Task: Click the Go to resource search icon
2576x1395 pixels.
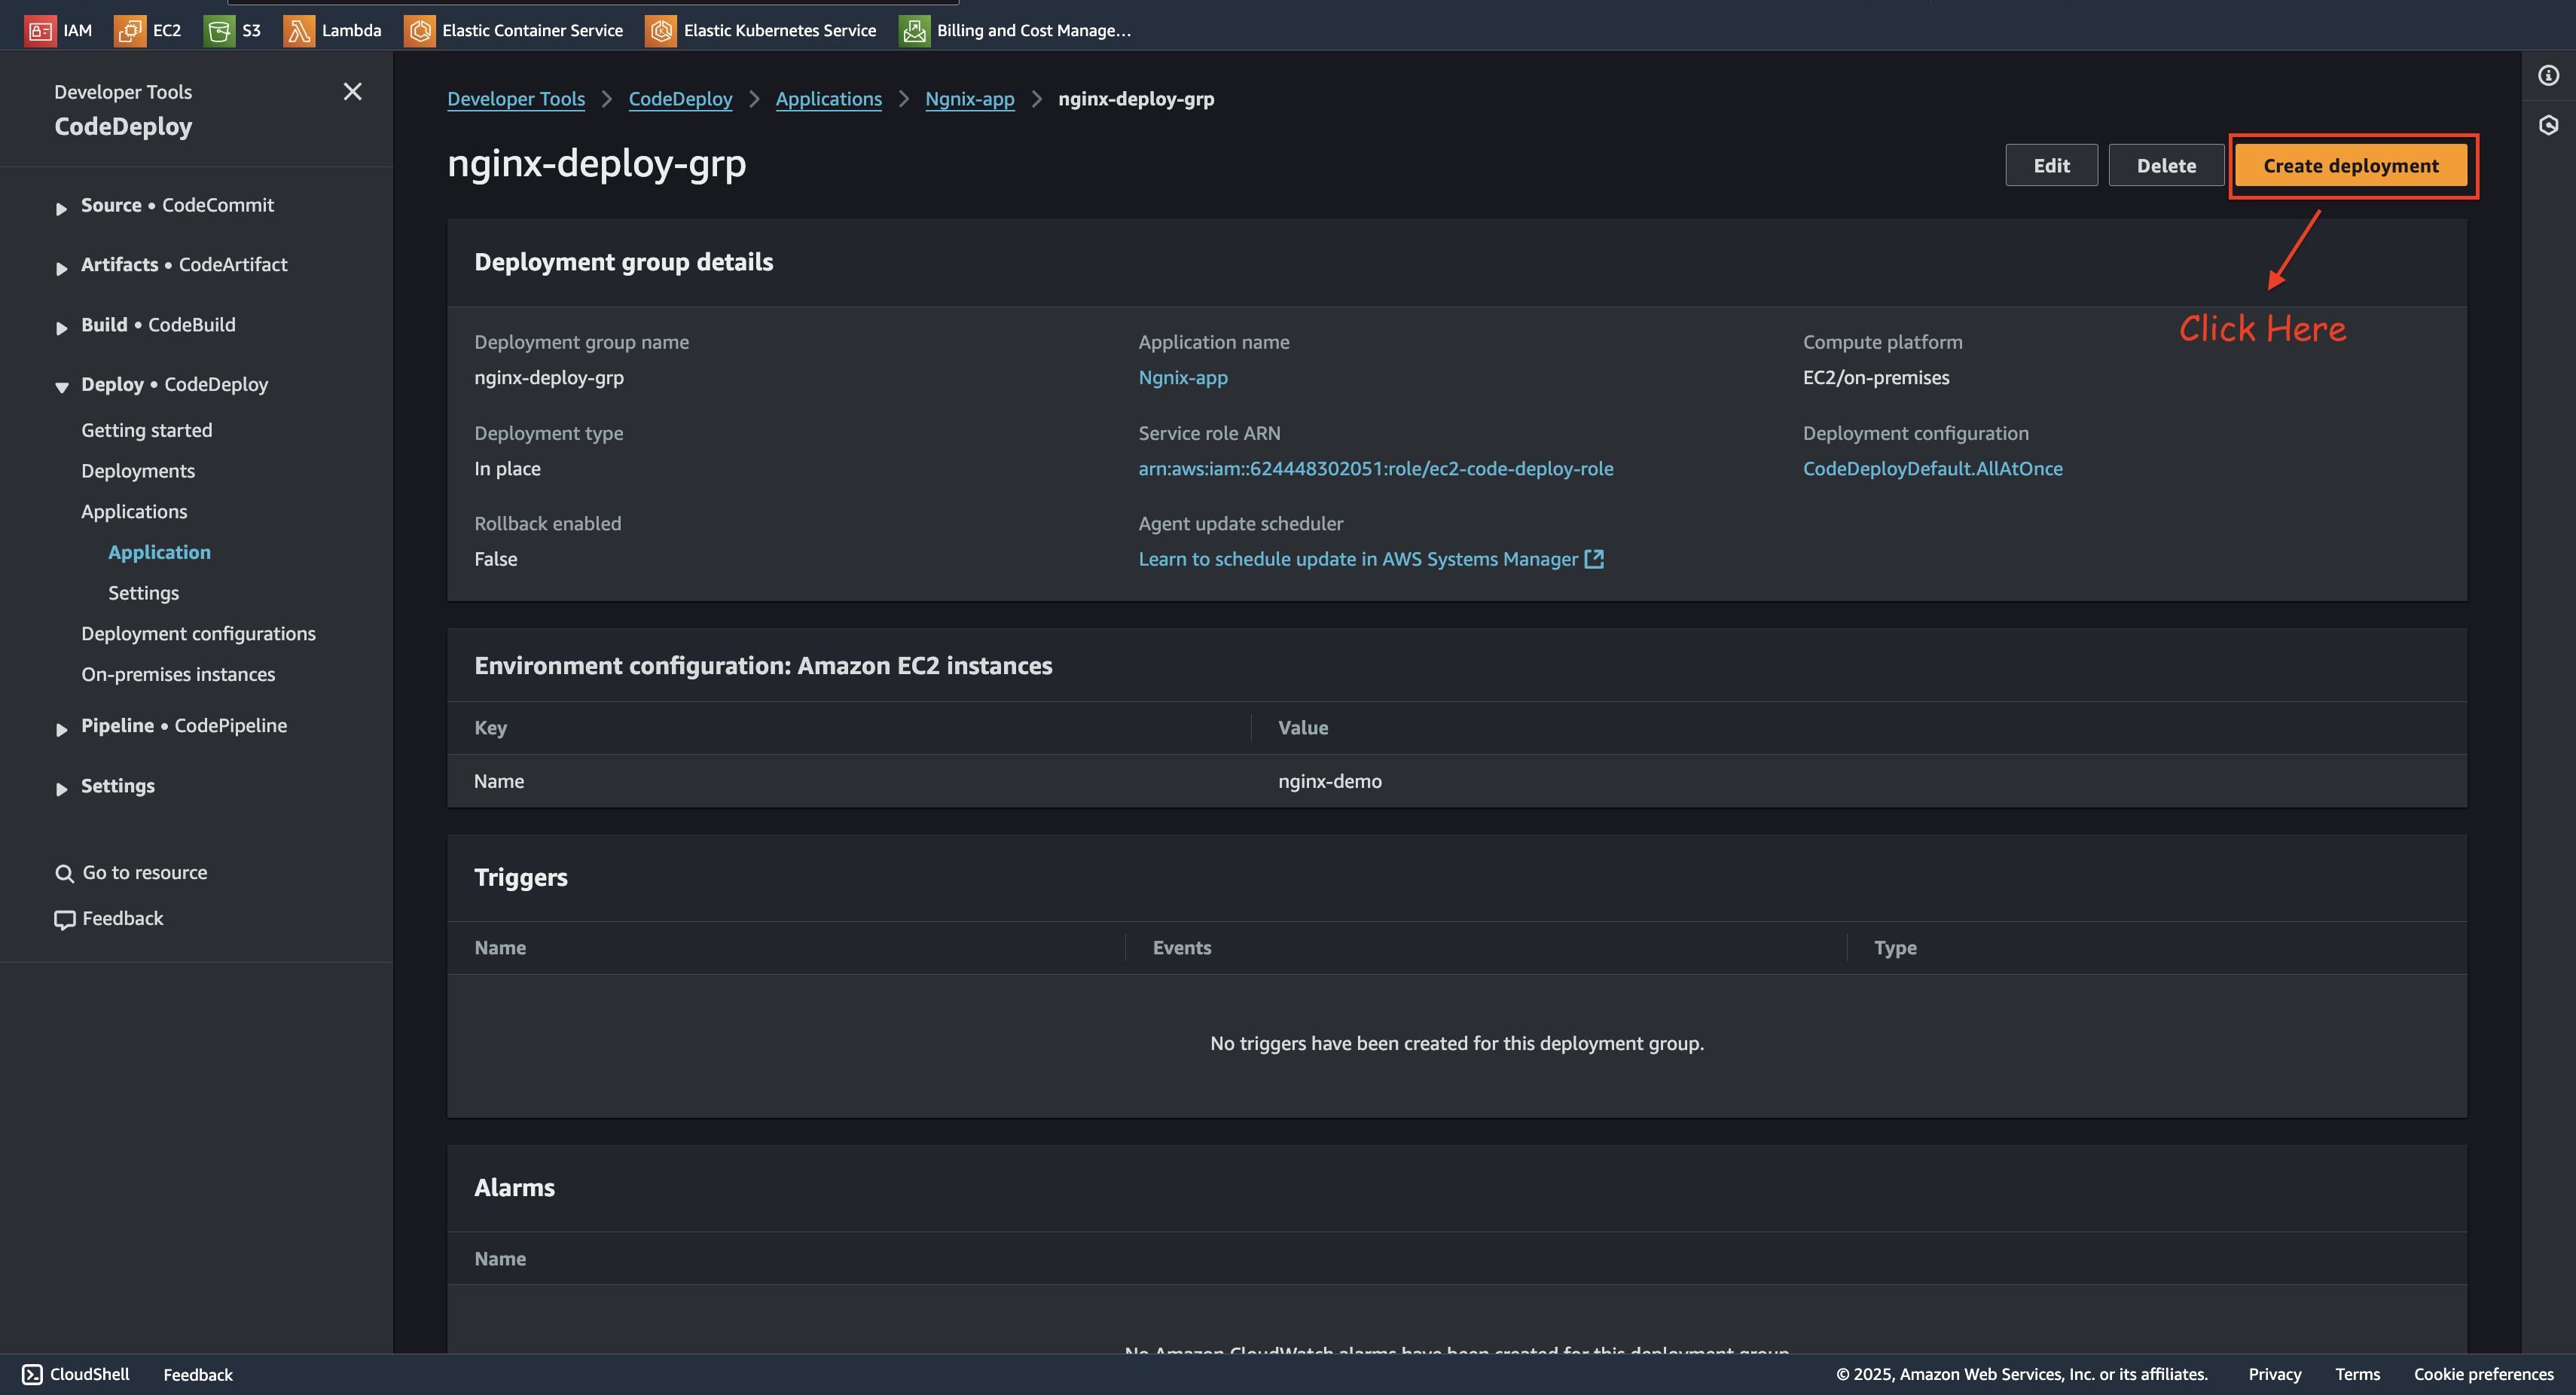Action: 65,873
